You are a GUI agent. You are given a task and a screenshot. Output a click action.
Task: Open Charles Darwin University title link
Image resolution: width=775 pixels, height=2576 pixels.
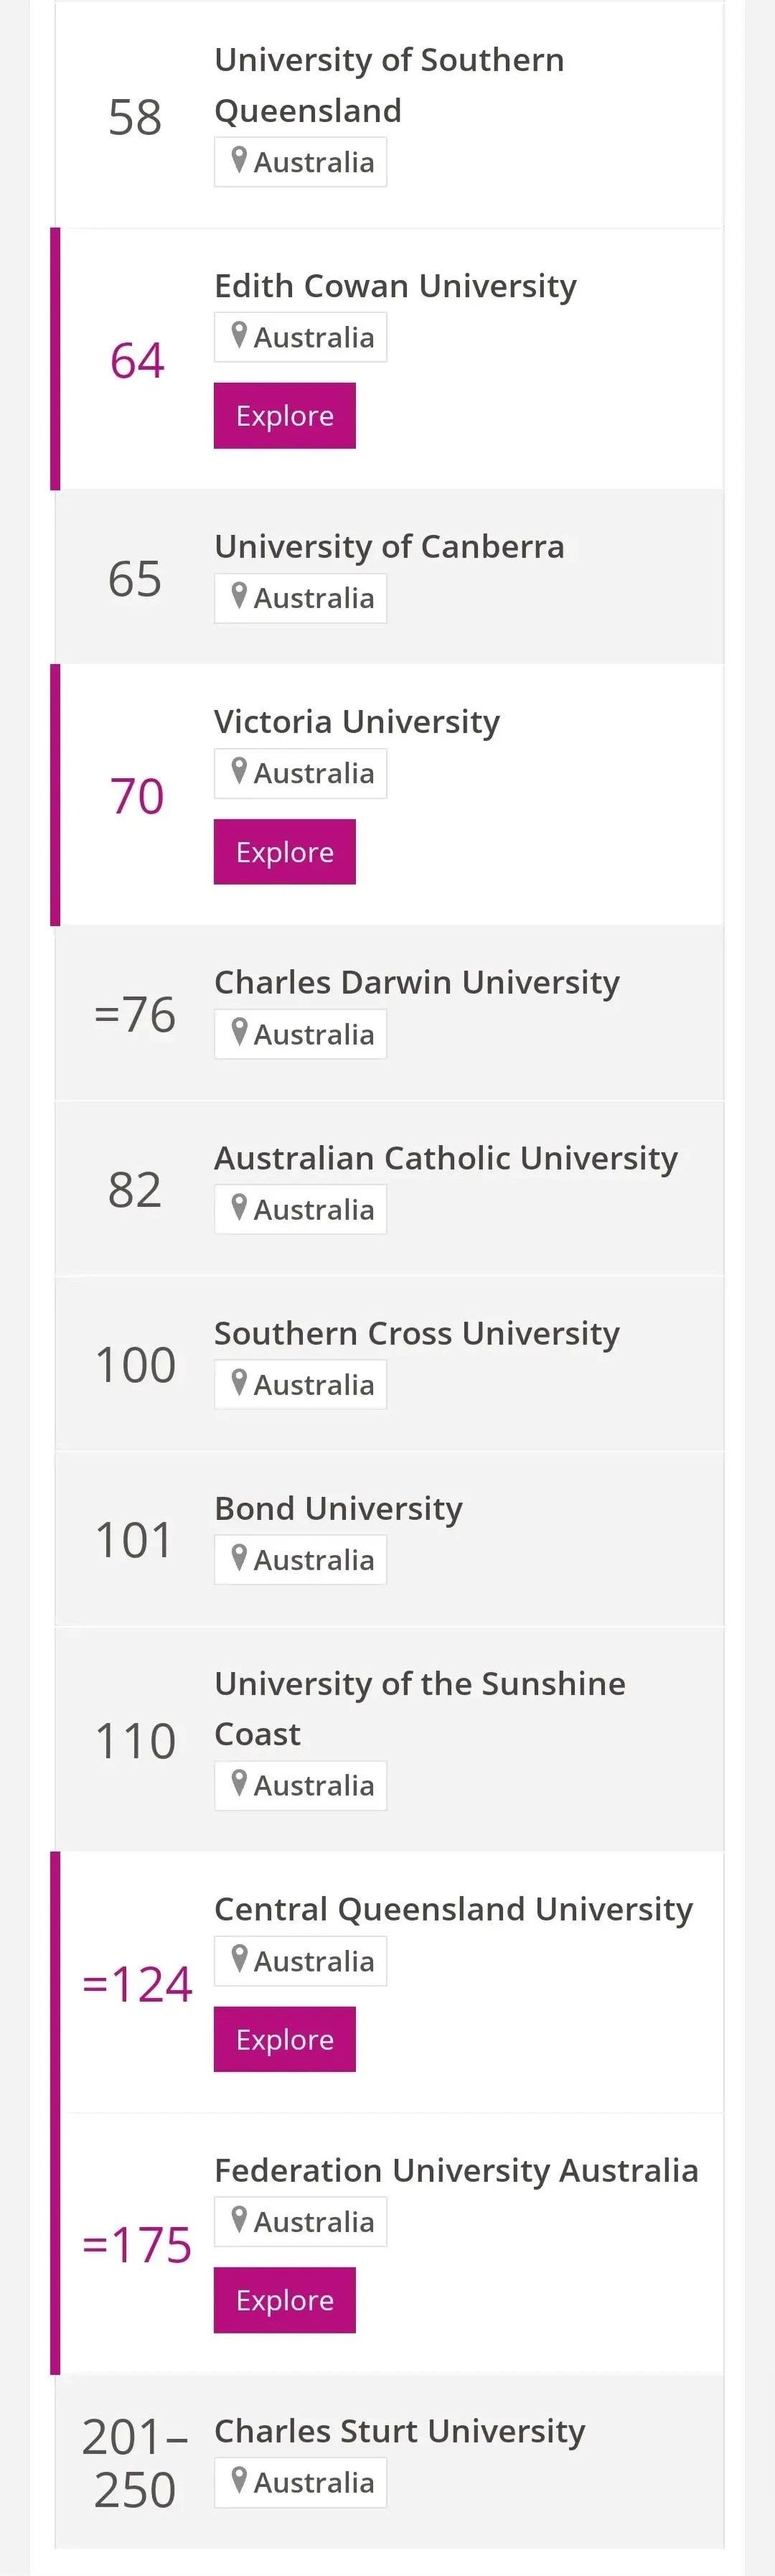416,982
